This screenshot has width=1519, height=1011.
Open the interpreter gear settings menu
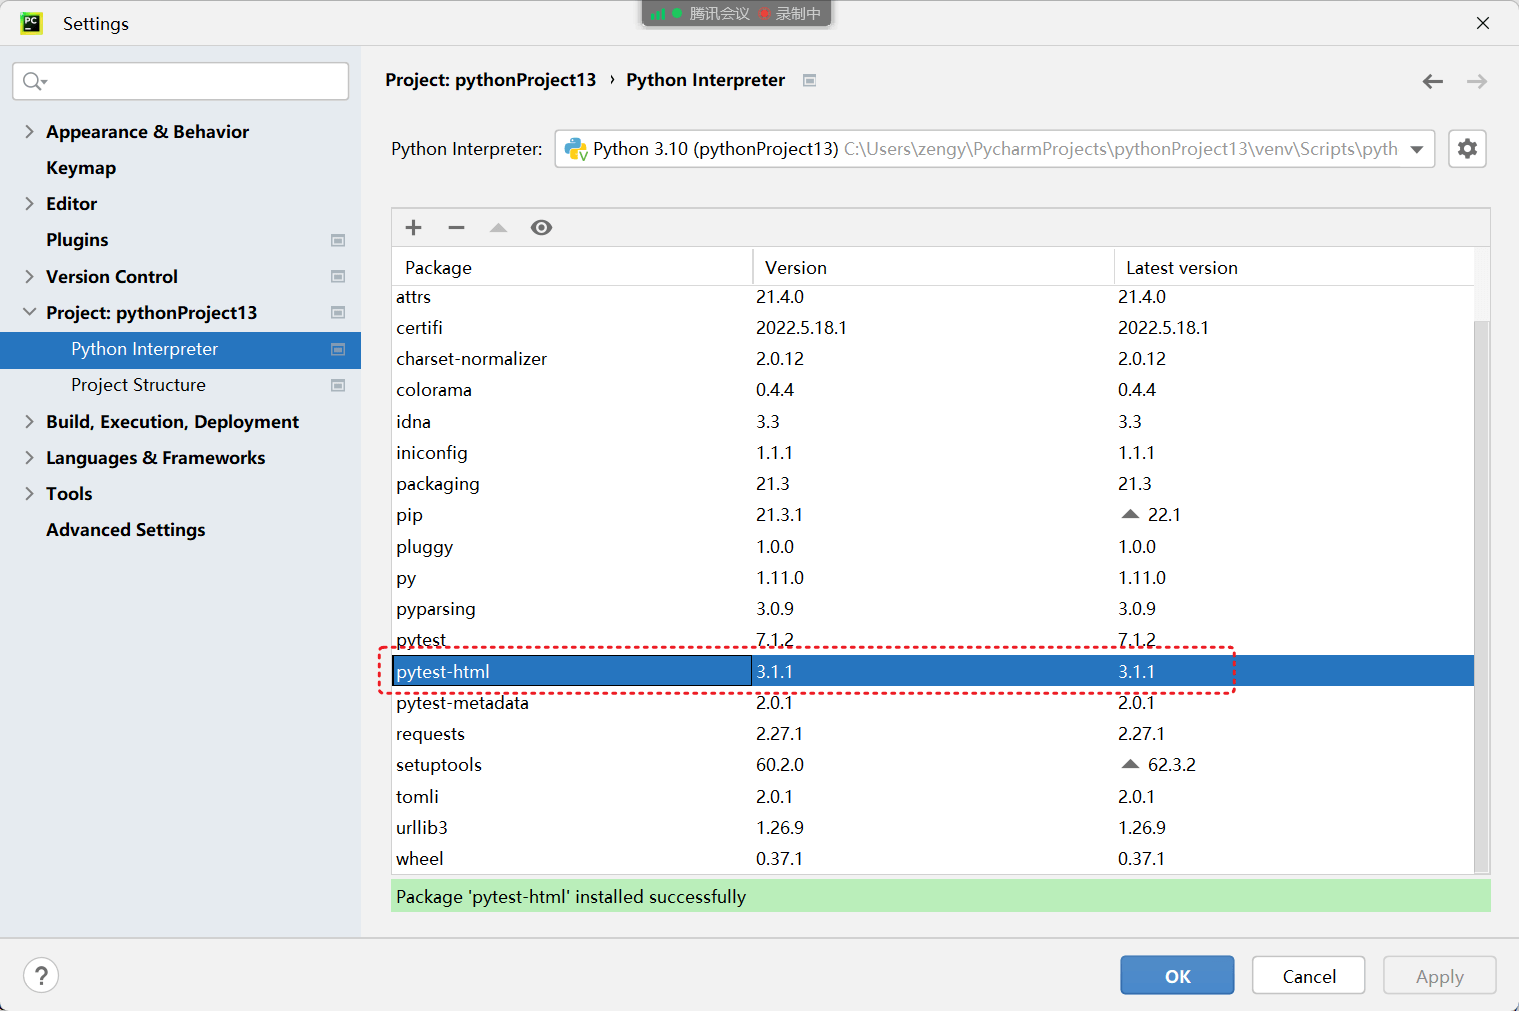1467,149
